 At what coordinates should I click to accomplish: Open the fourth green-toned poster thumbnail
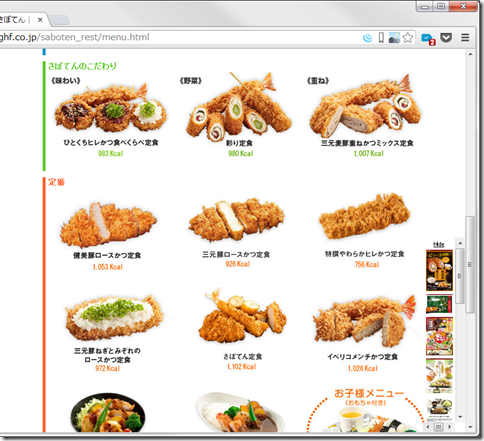tap(439, 376)
